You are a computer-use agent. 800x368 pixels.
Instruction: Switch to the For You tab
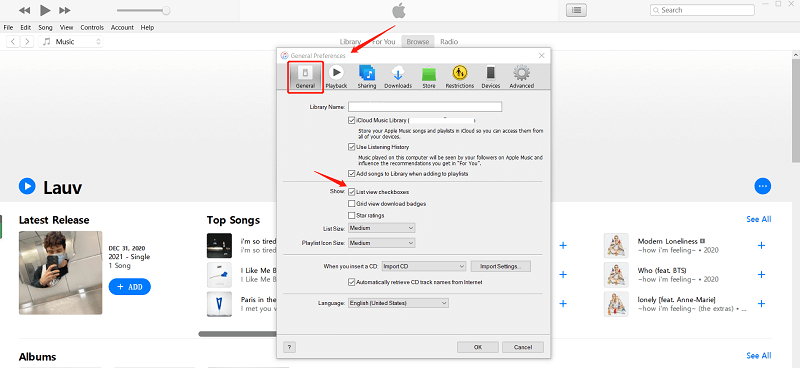click(383, 42)
